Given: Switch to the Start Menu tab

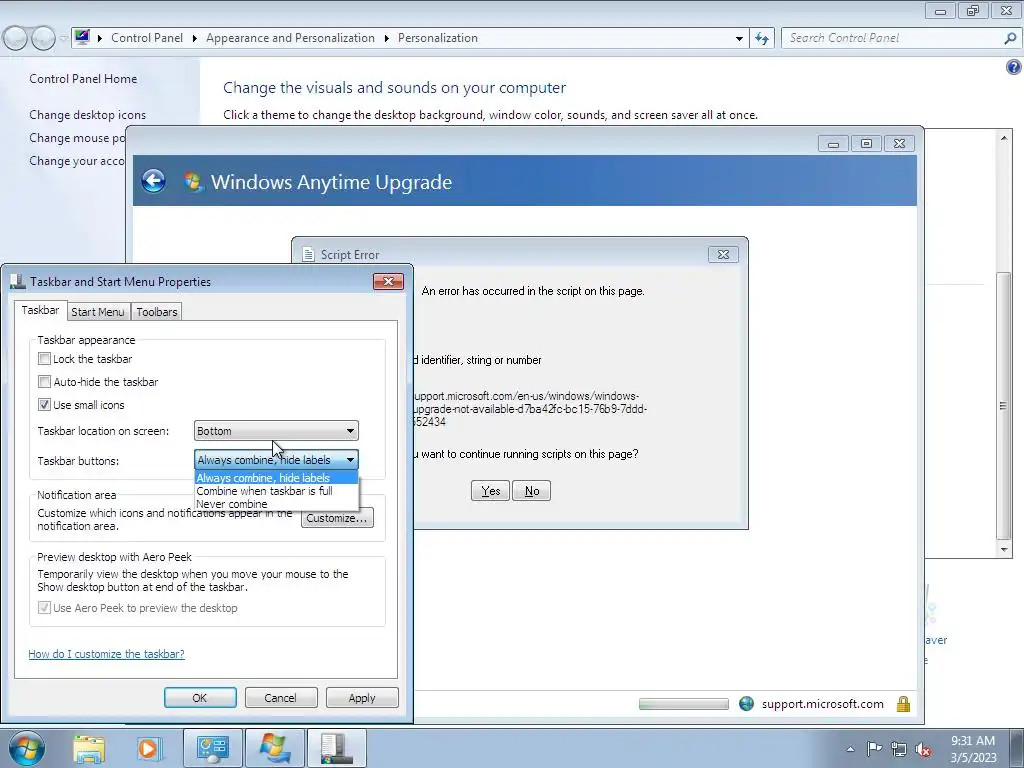Looking at the screenshot, I should point(98,312).
